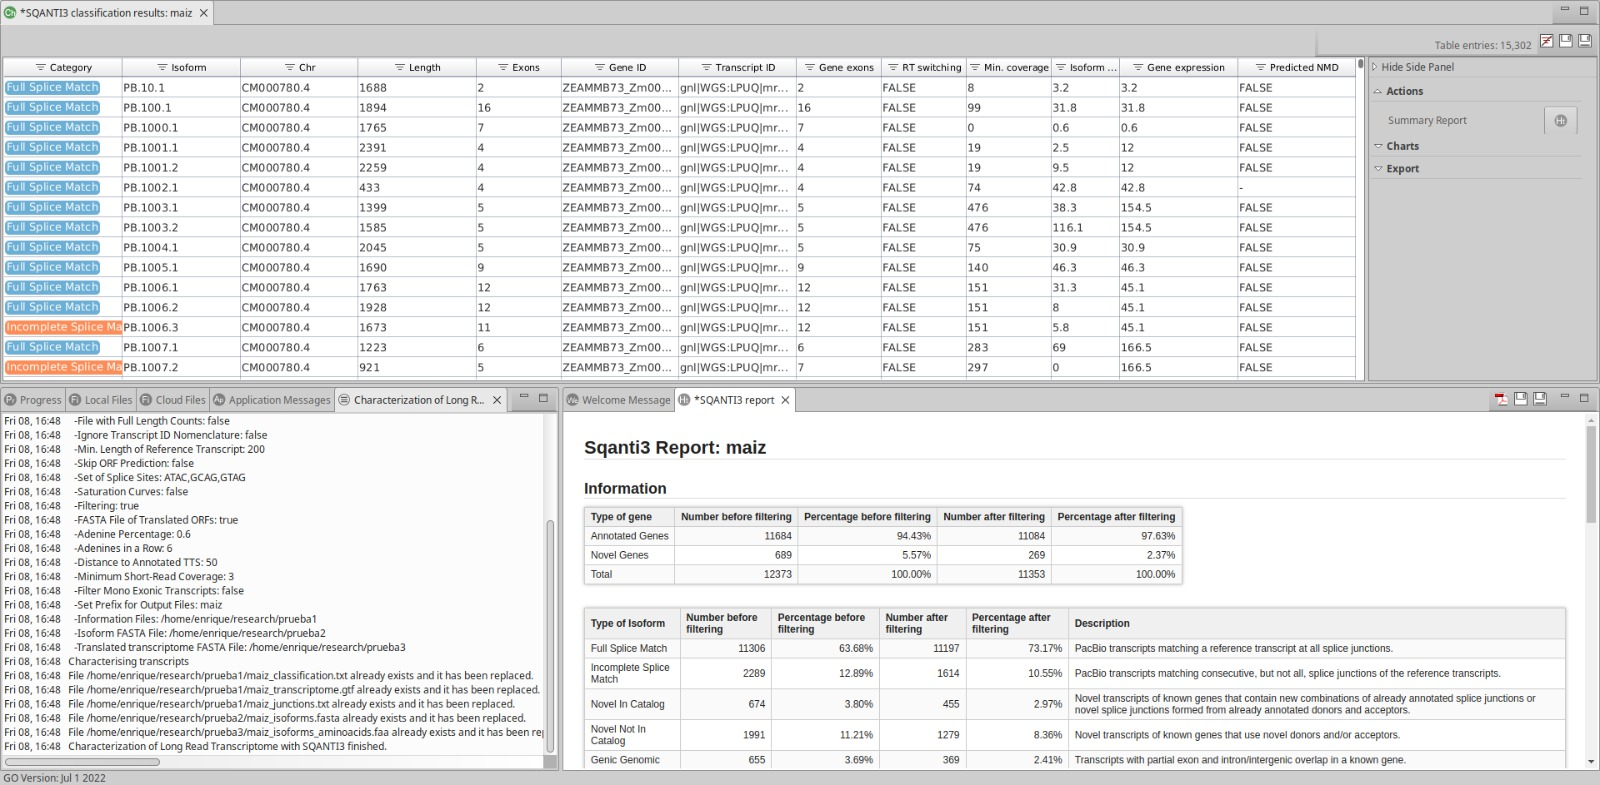Click the Transcript ID column filter icon
The width and height of the screenshot is (1600, 785).
pyautogui.click(x=706, y=67)
